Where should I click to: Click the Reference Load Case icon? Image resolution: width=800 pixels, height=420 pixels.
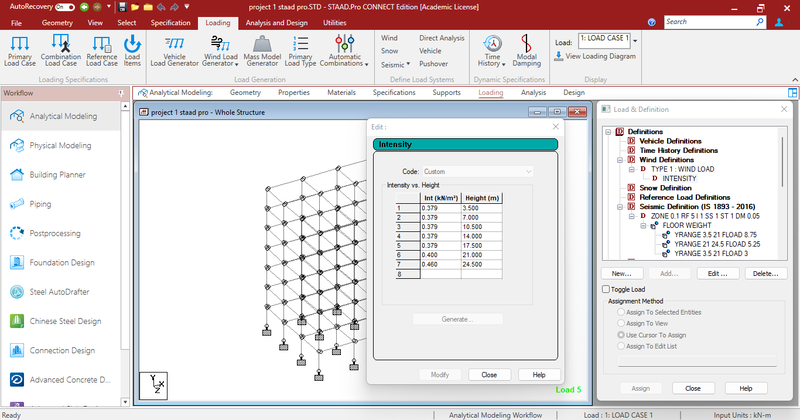point(102,50)
